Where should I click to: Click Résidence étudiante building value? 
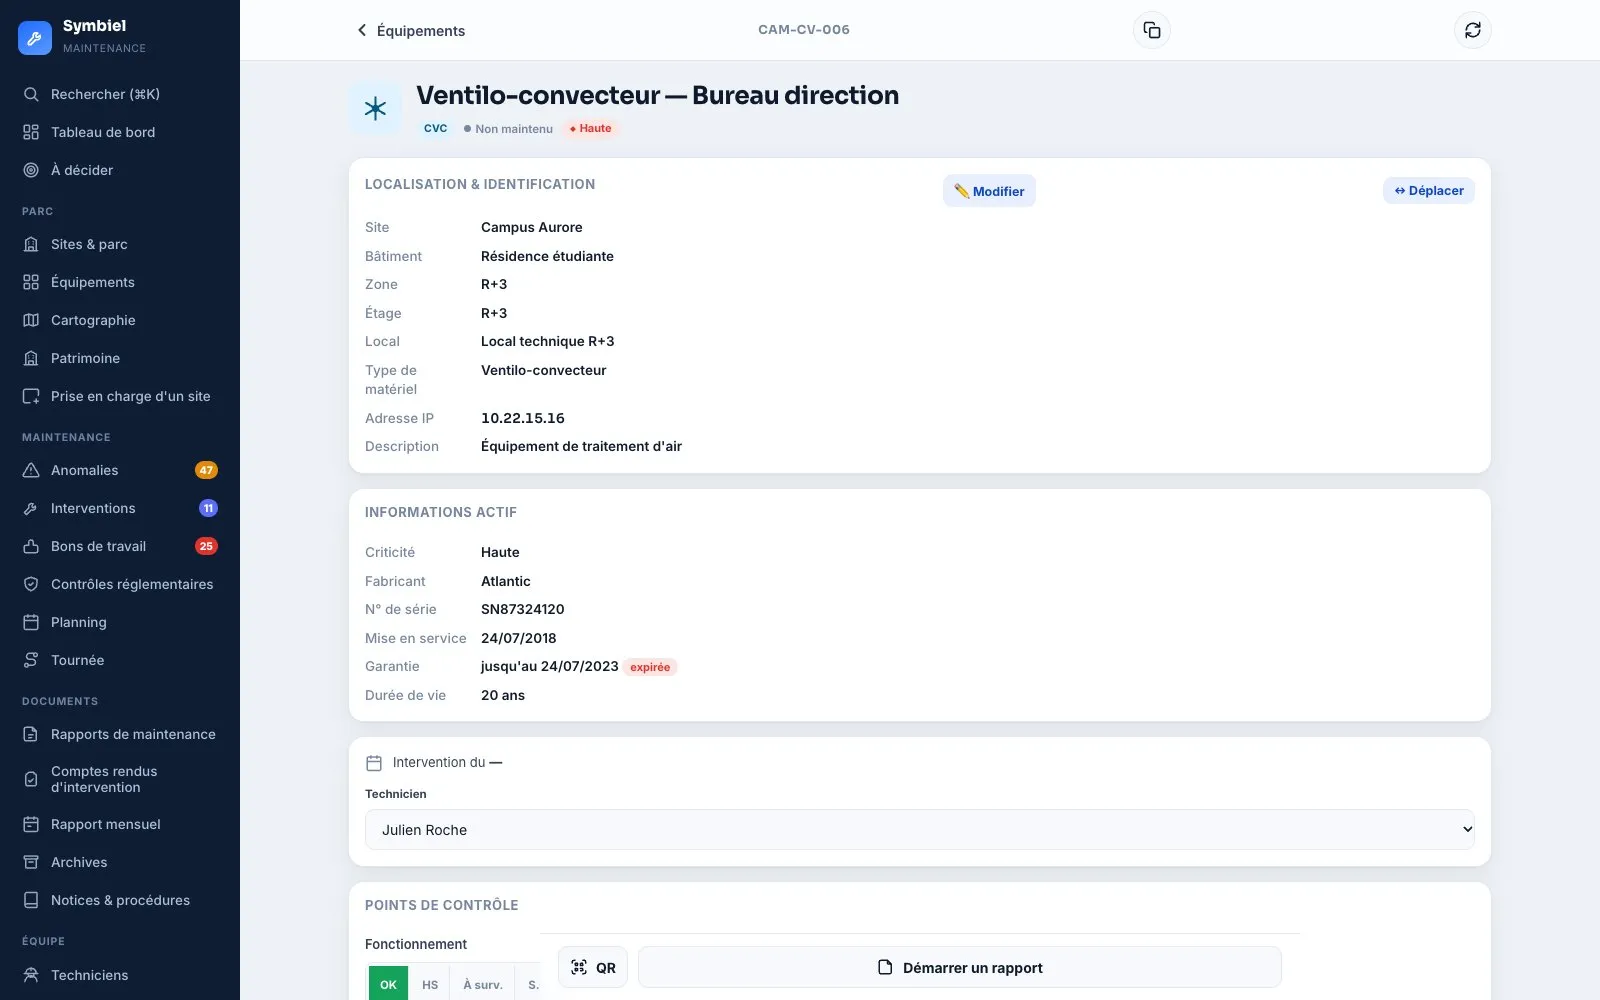coord(547,256)
